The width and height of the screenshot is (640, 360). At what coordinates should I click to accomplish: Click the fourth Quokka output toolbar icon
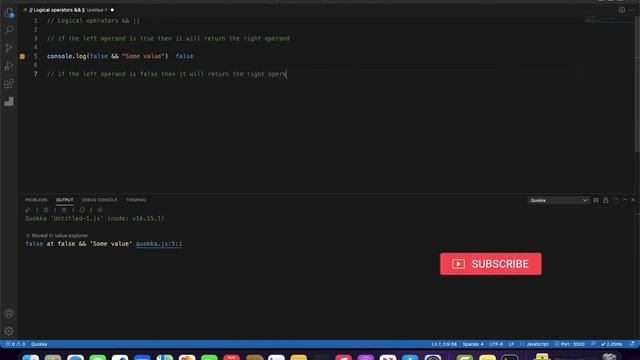tap(82, 210)
